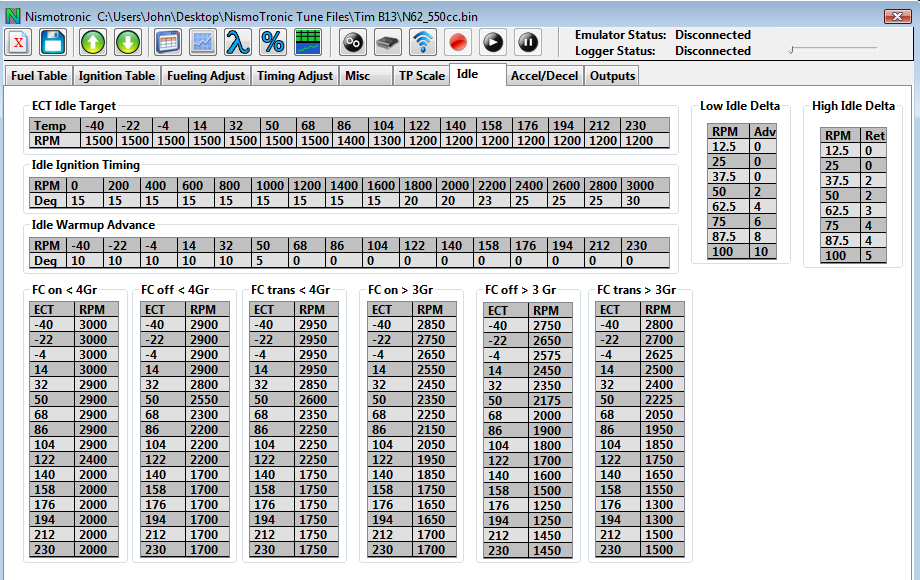The image size is (920, 580).
Task: Click the green up arrow upload icon
Action: click(93, 42)
